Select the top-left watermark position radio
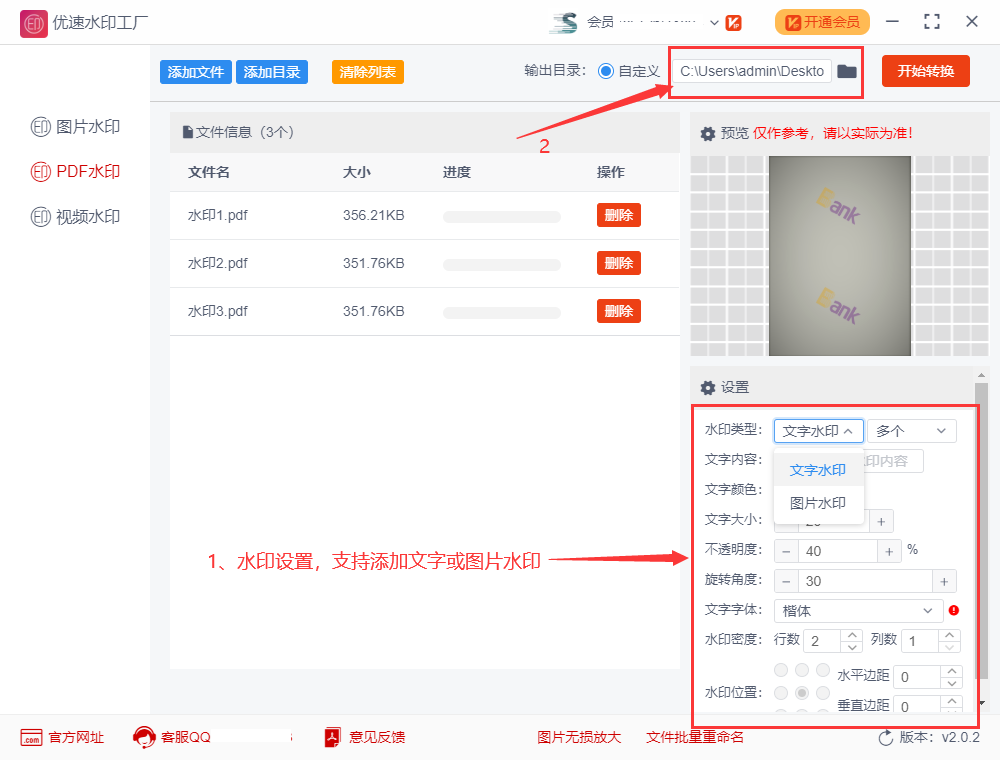 (781, 670)
